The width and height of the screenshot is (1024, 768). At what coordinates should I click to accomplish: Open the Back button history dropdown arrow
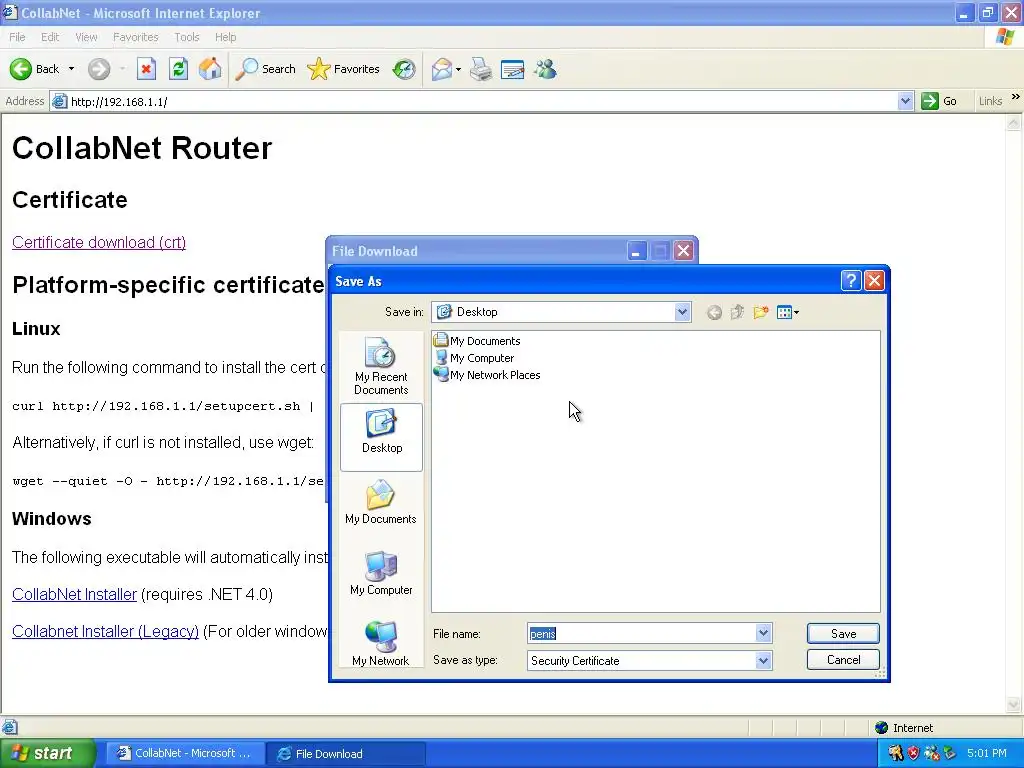point(71,69)
